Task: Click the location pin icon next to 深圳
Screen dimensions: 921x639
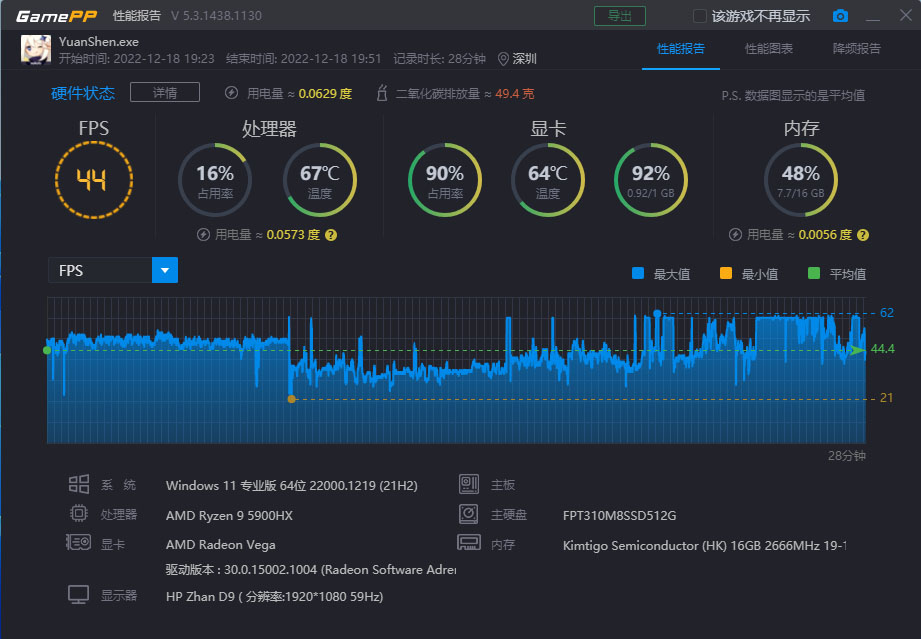Action: click(x=503, y=58)
